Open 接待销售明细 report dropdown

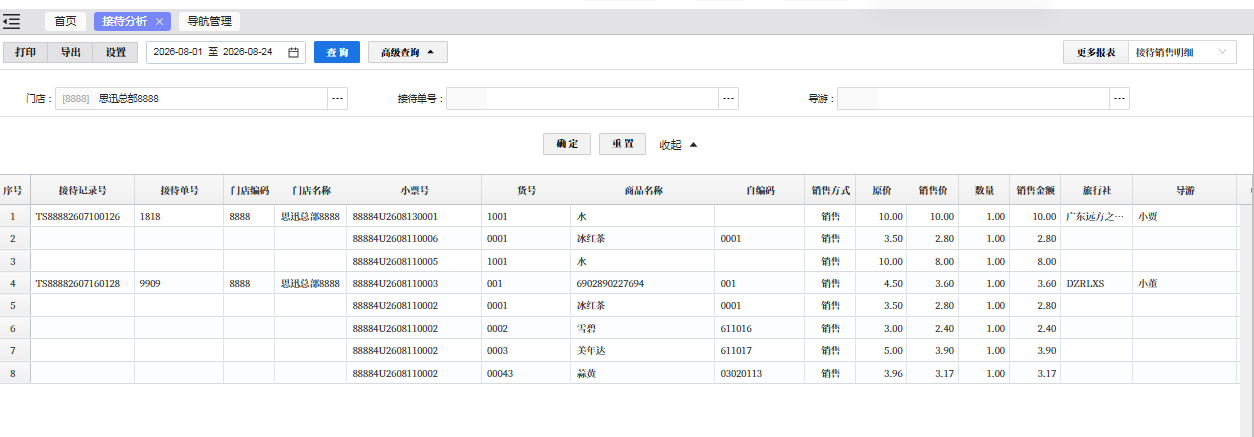(1182, 52)
